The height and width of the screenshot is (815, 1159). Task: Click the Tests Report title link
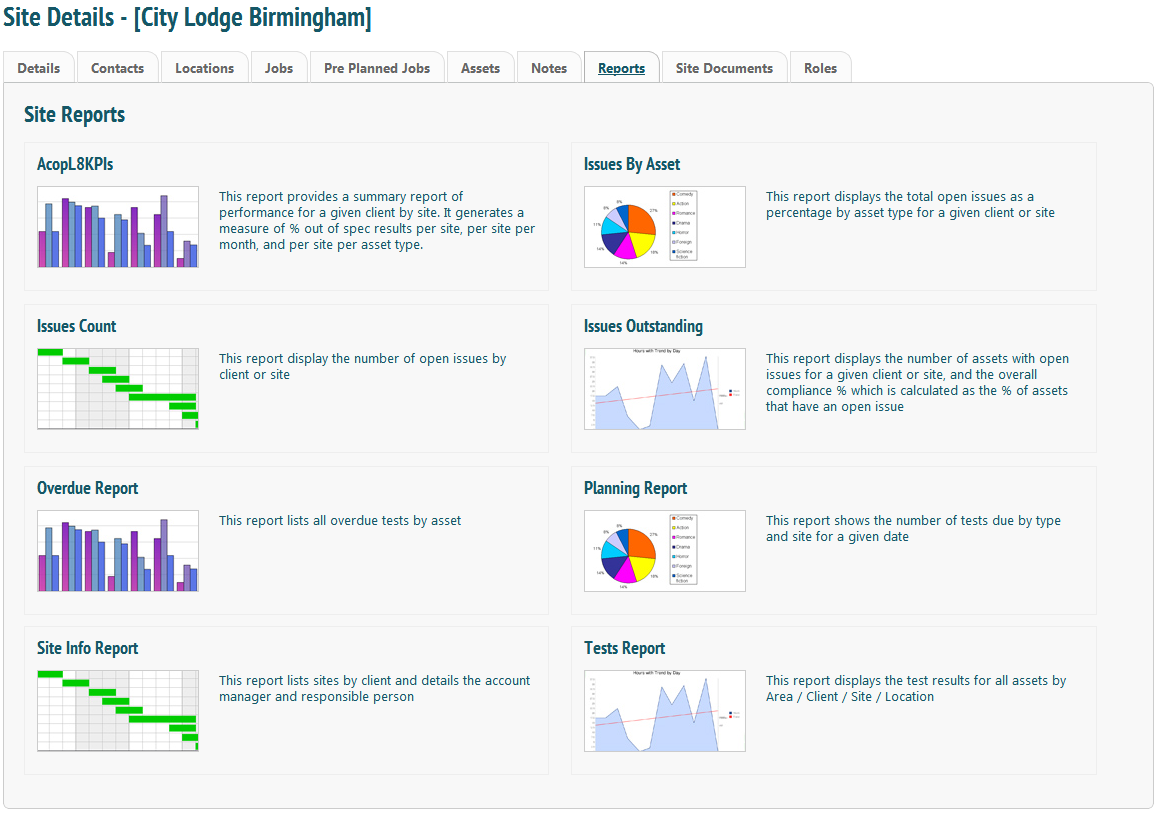click(625, 648)
